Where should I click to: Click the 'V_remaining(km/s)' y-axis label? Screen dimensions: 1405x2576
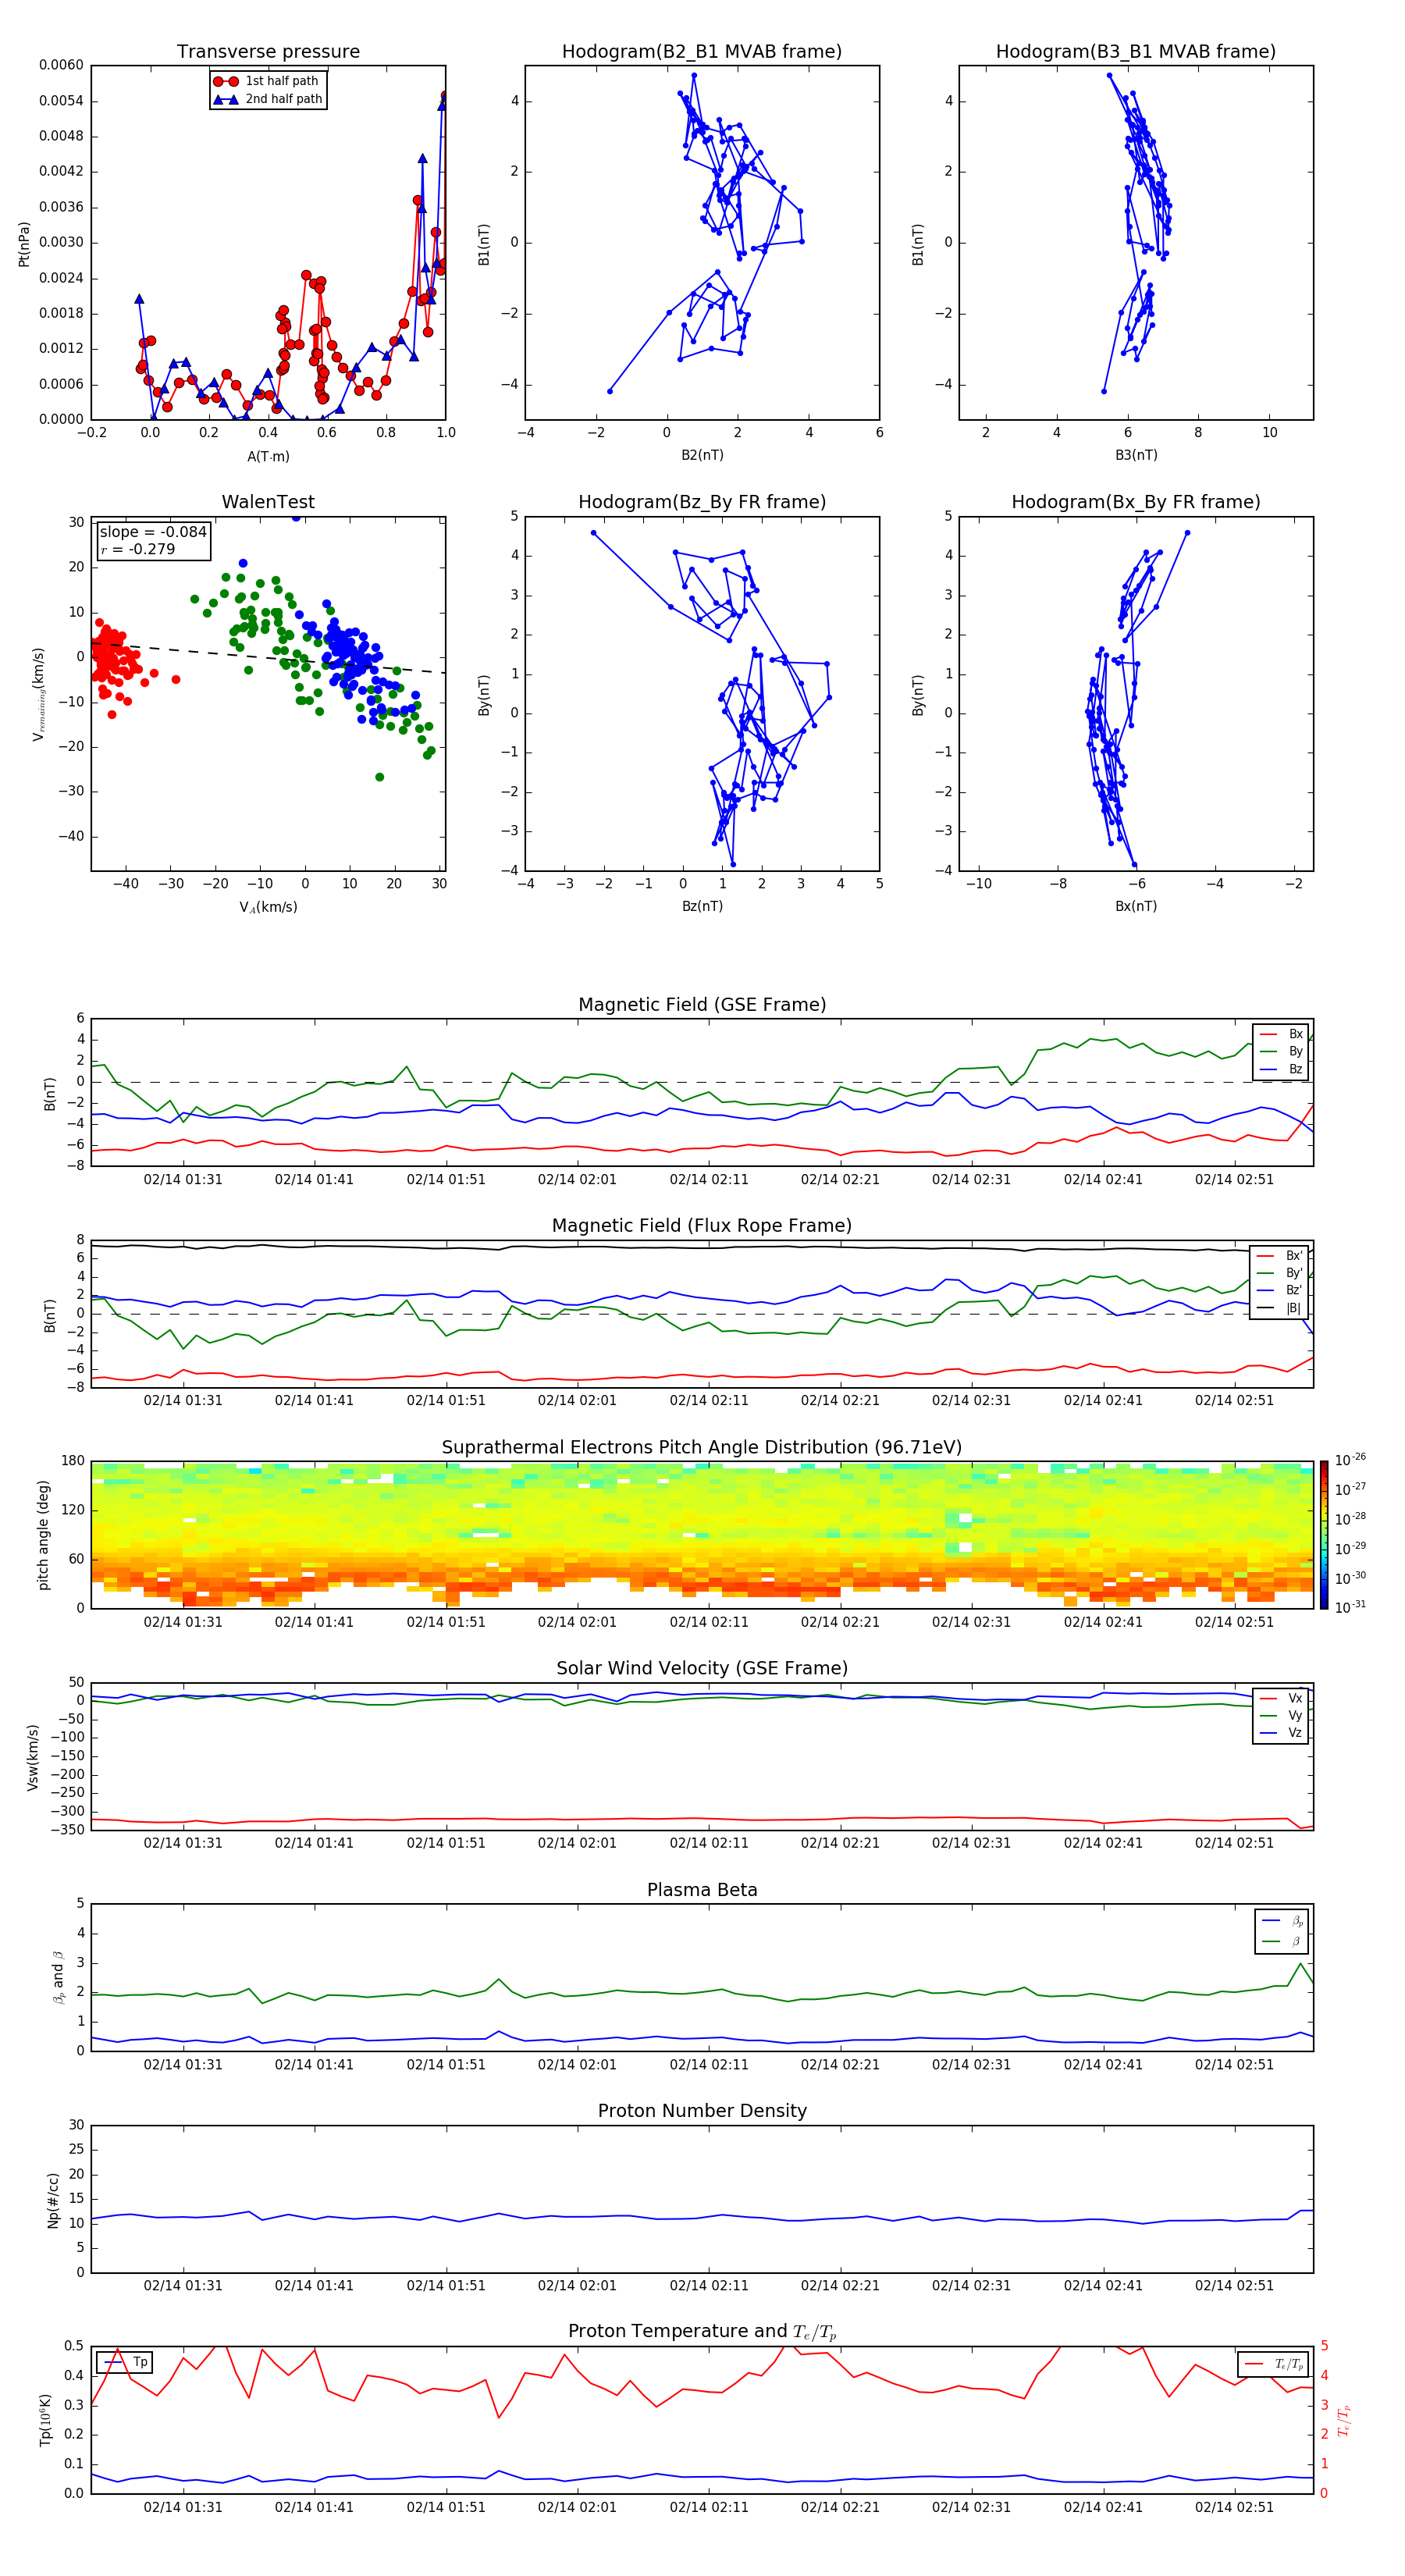38,694
